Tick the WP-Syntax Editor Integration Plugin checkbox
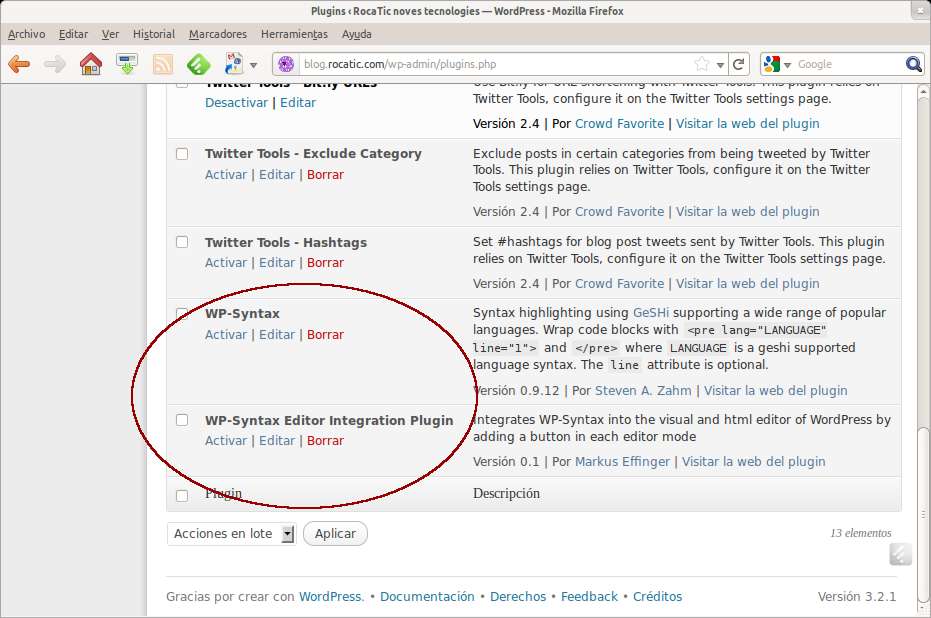 (182, 420)
